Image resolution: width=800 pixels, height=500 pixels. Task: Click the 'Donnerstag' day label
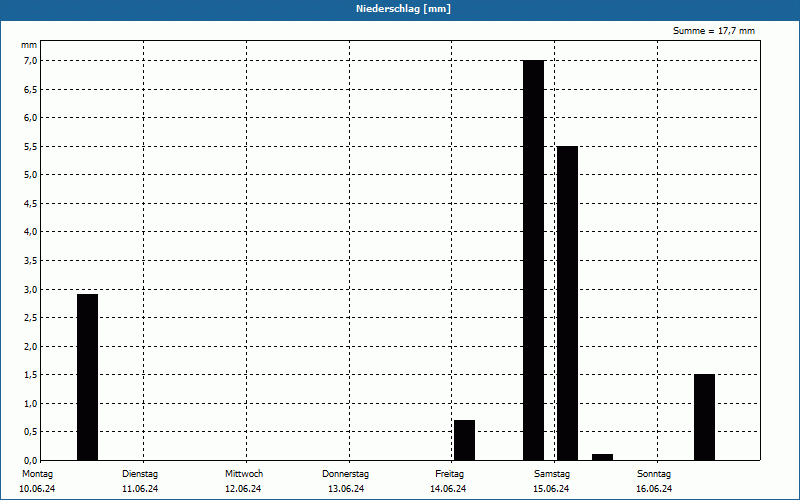(345, 474)
